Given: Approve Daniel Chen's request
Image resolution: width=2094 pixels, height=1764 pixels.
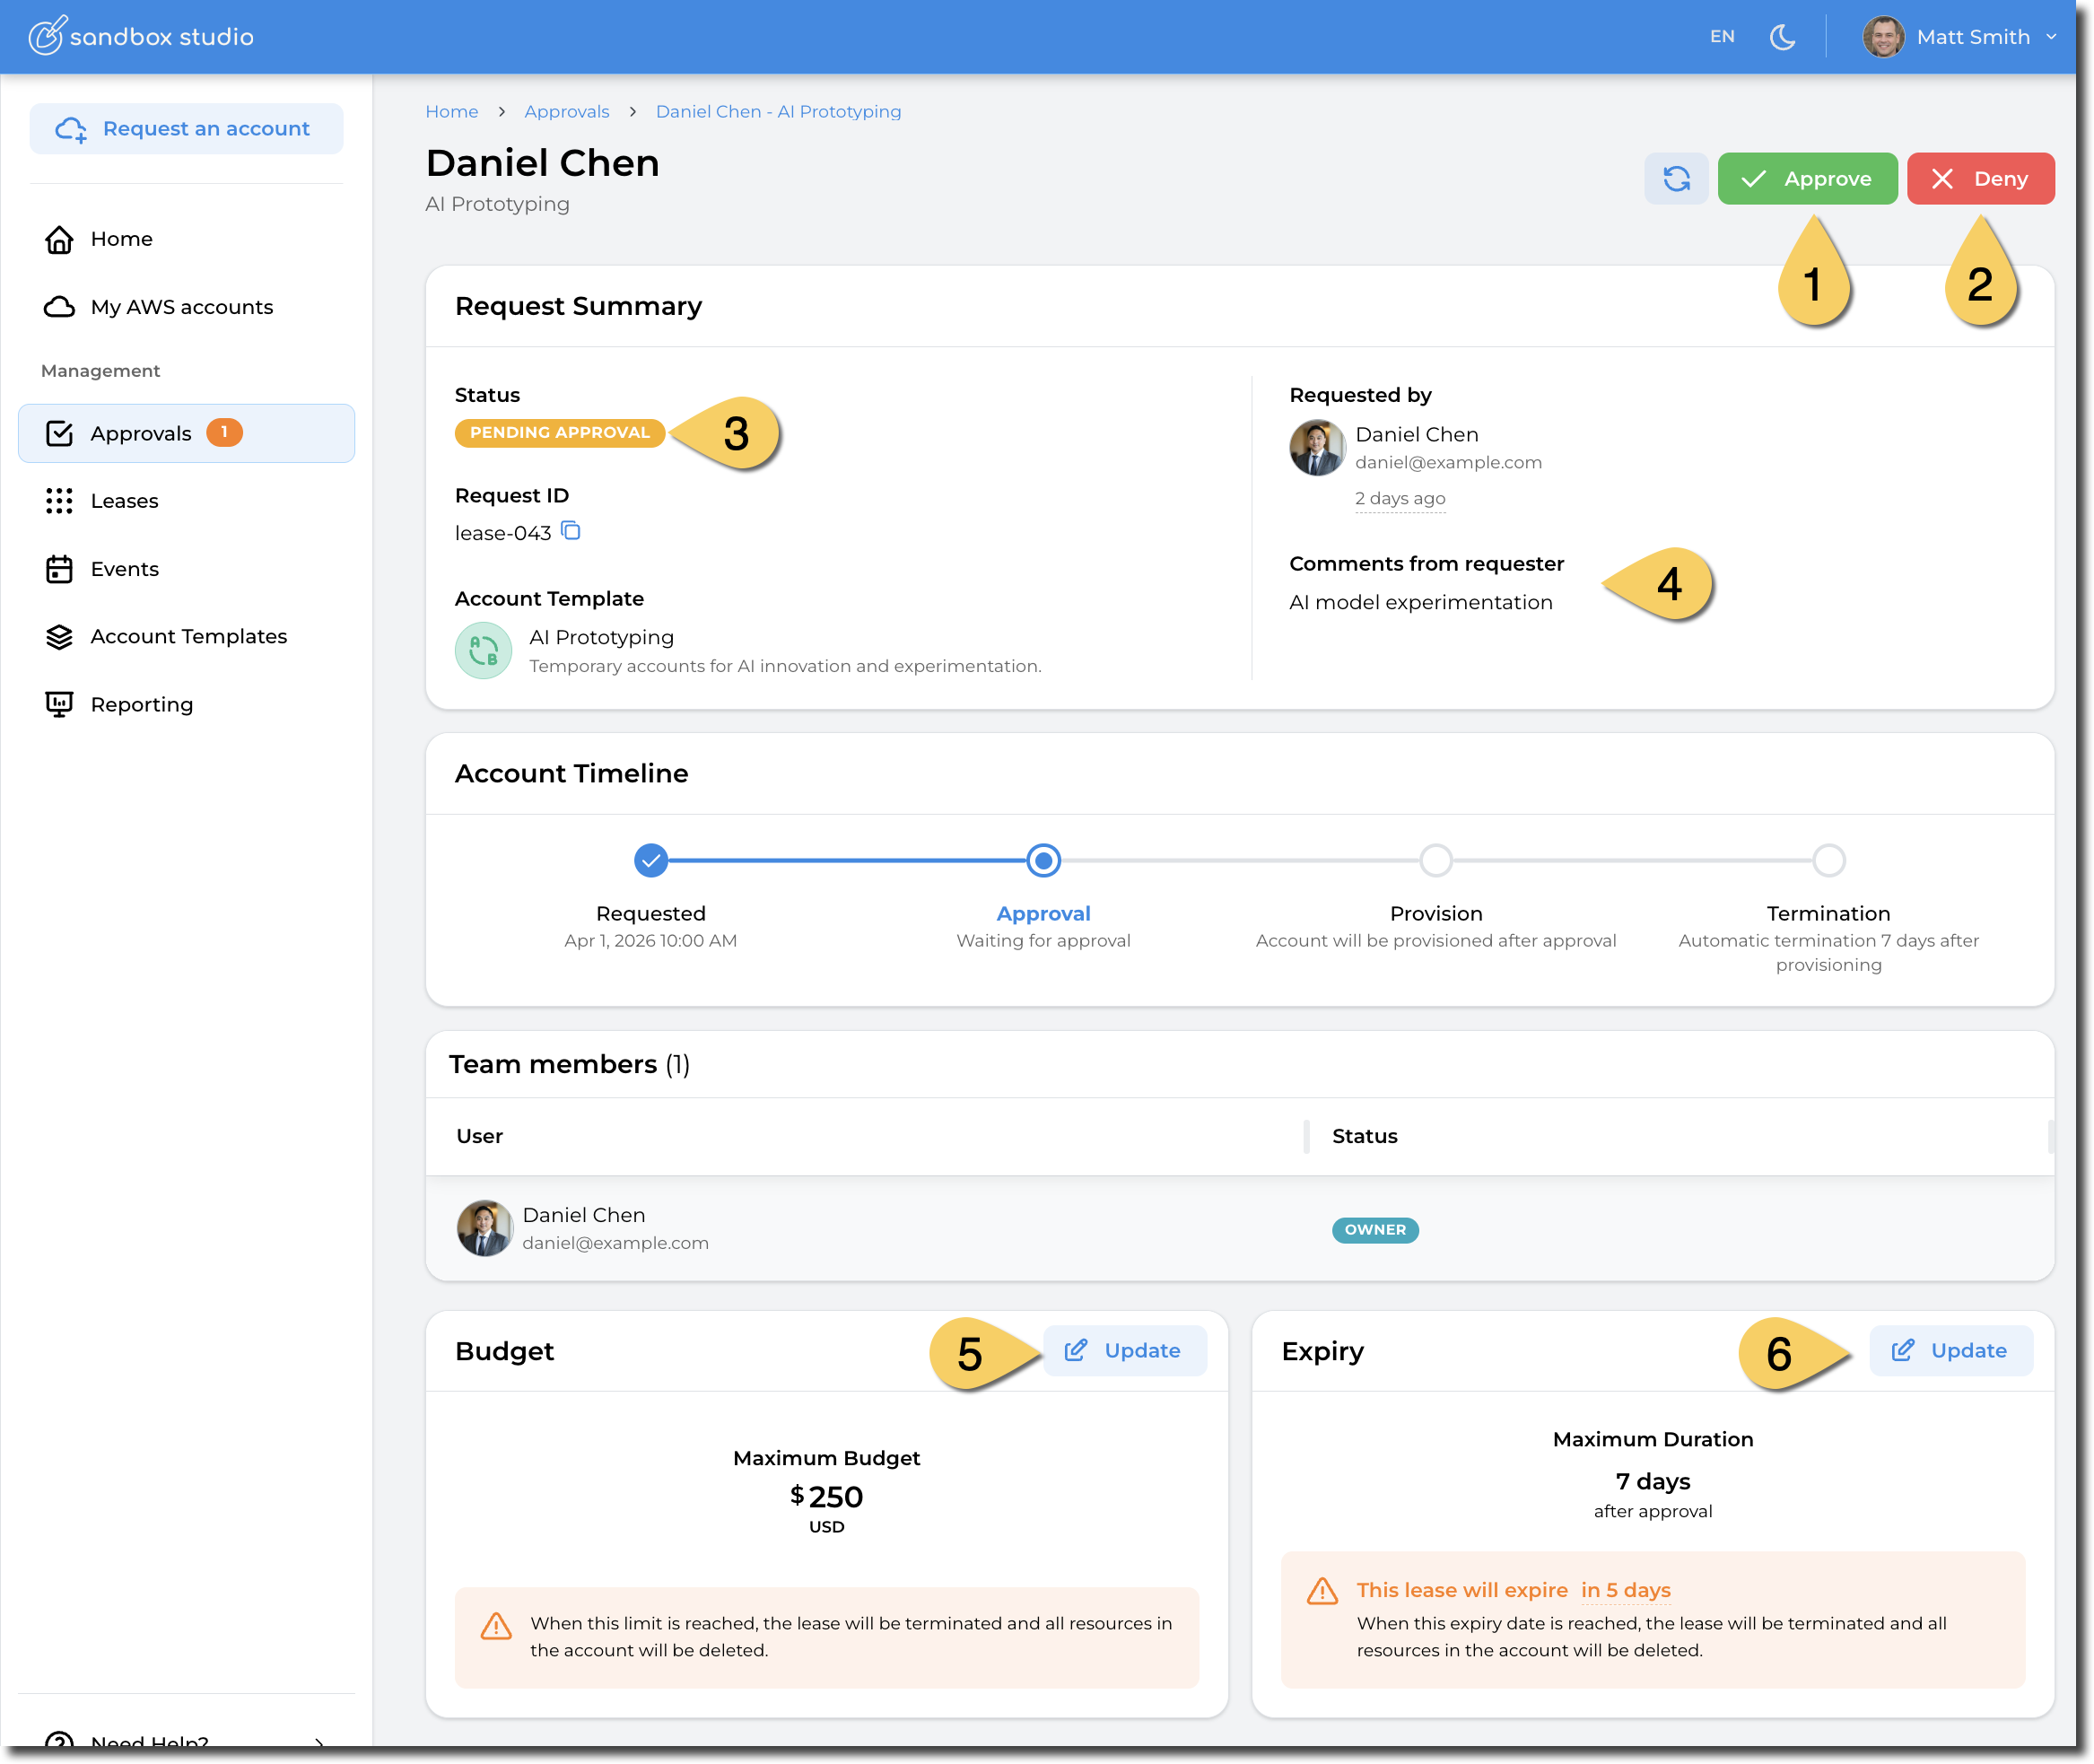Looking at the screenshot, I should click(1807, 179).
